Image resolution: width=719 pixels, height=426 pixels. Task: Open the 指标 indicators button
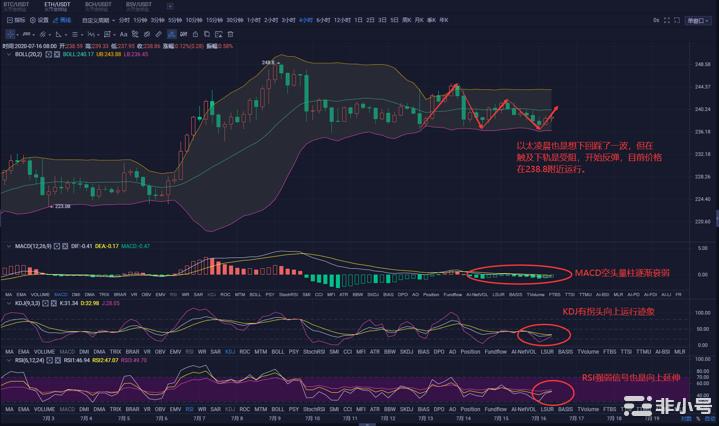[16, 20]
